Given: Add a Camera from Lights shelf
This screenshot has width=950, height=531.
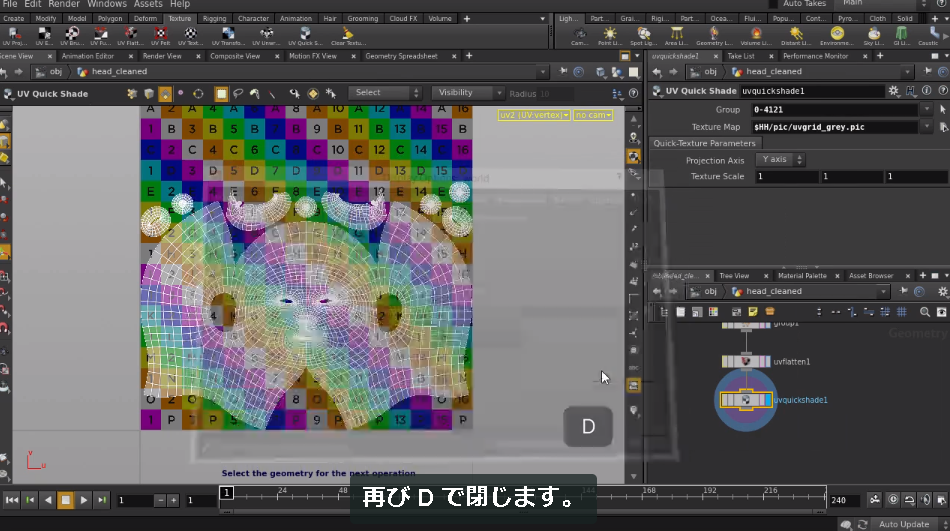Looking at the screenshot, I should (580, 36).
